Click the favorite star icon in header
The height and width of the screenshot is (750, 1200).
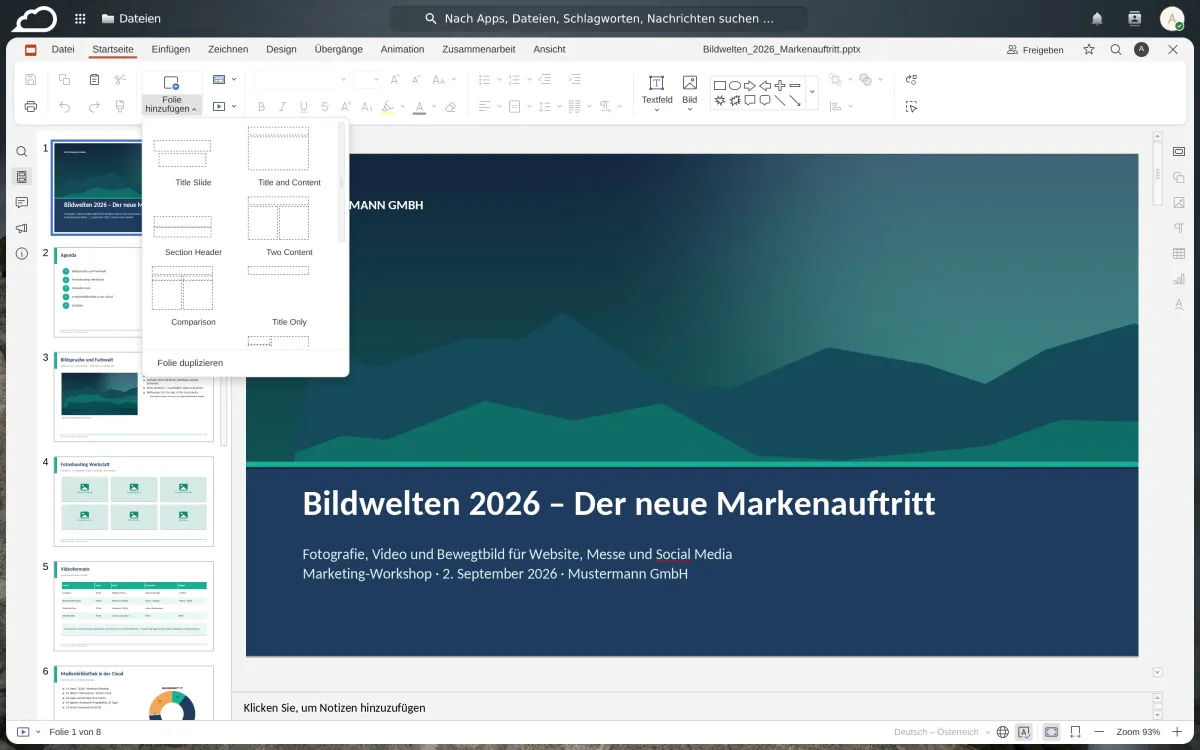[x=1089, y=49]
